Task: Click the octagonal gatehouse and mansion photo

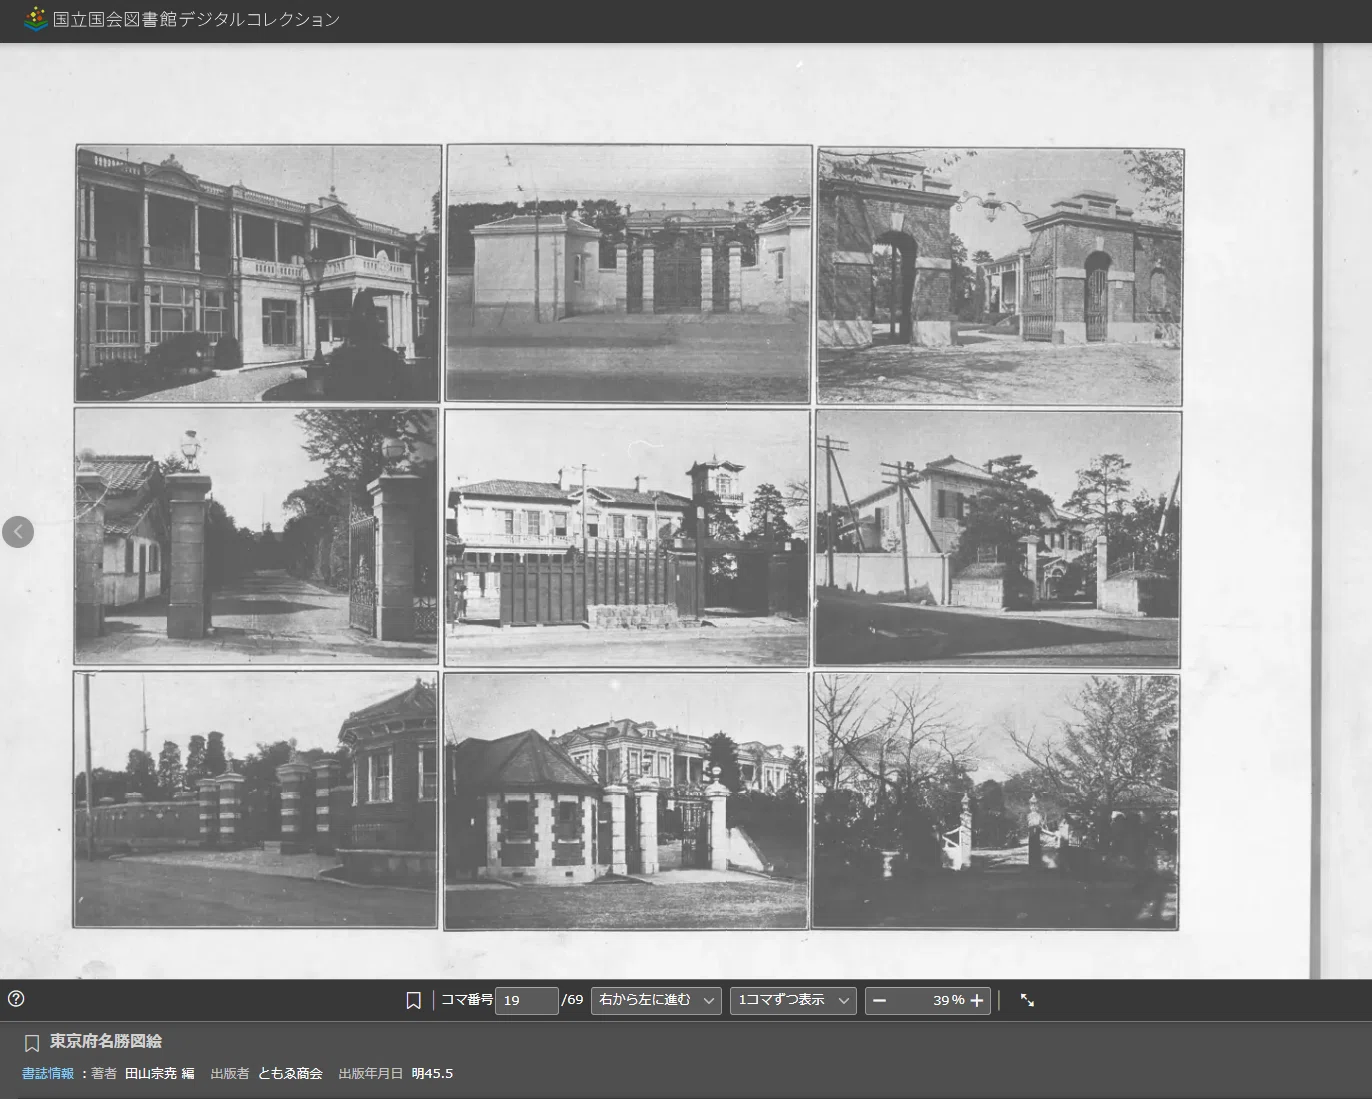Action: click(x=626, y=801)
